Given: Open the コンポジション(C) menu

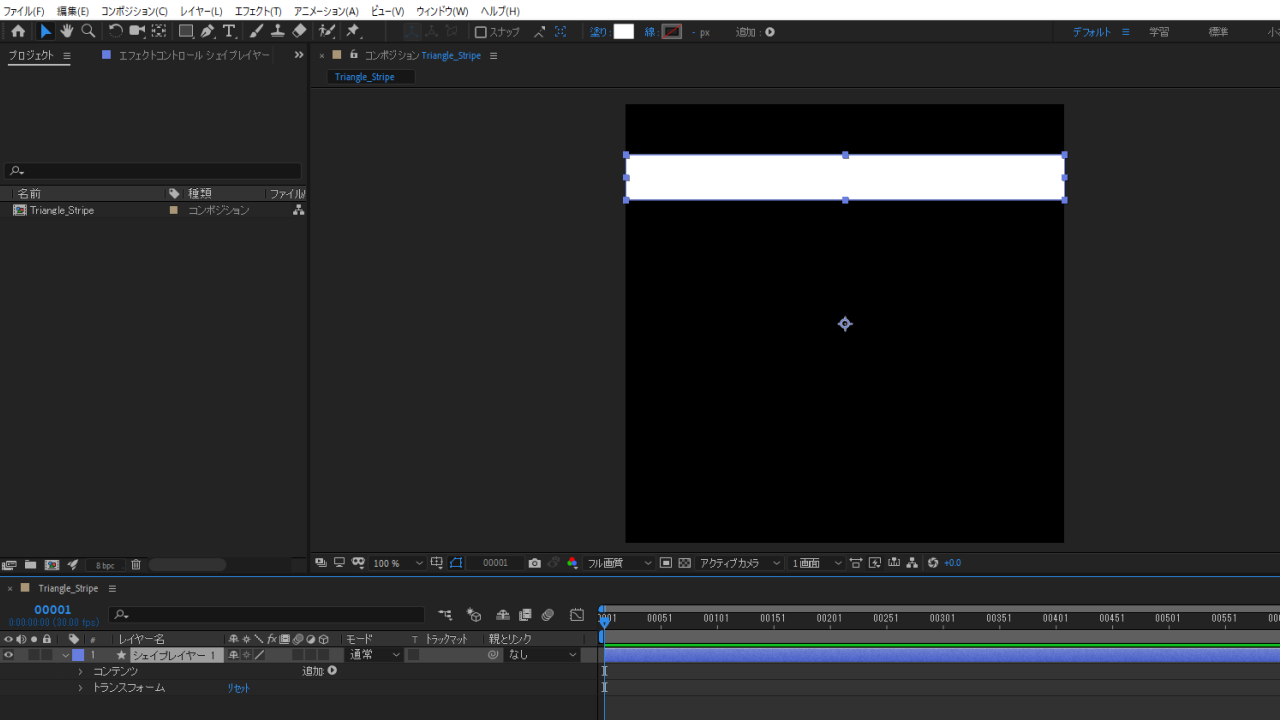Looking at the screenshot, I should (134, 11).
